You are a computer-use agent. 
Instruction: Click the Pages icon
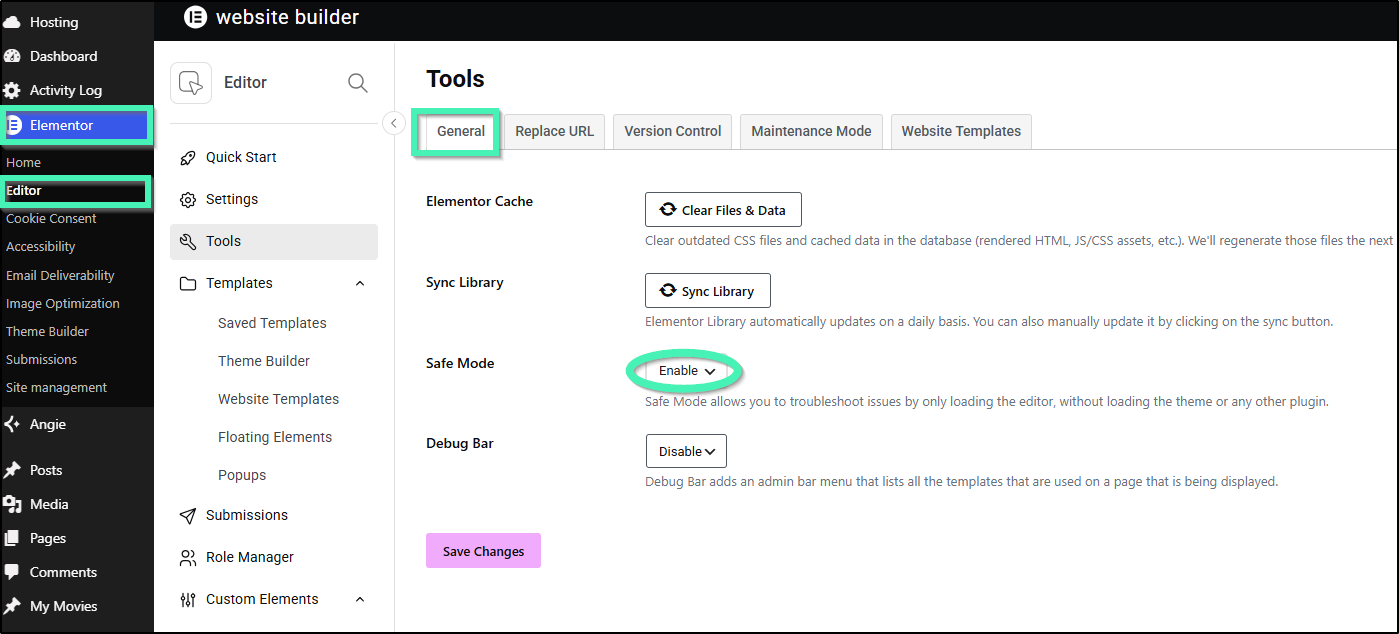click(x=13, y=538)
